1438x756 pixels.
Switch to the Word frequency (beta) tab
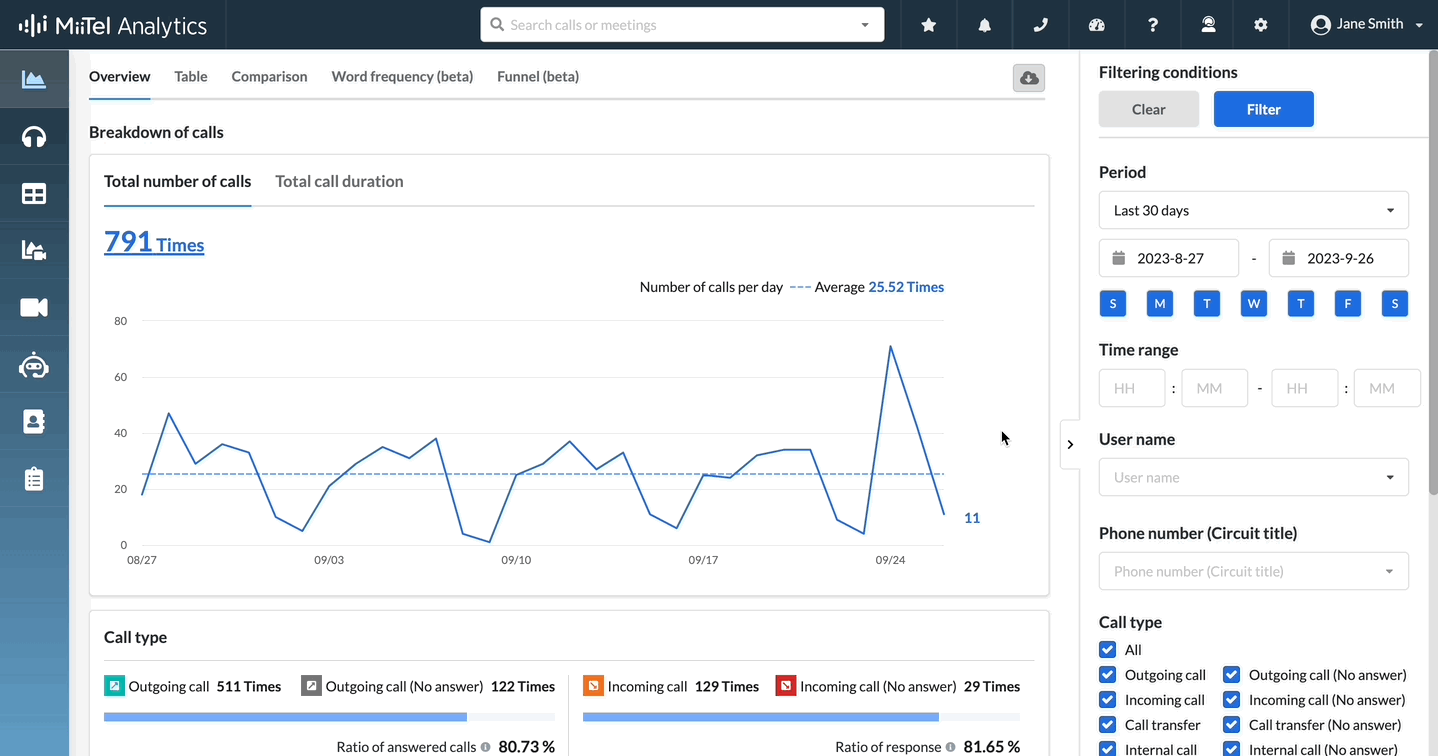(x=402, y=77)
